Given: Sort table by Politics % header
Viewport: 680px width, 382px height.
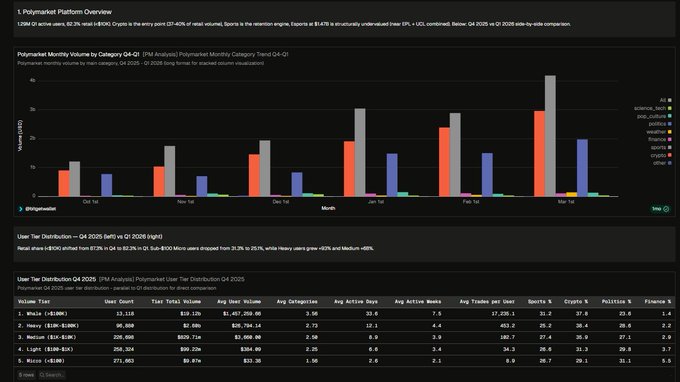Looking at the screenshot, I should (x=616, y=301).
